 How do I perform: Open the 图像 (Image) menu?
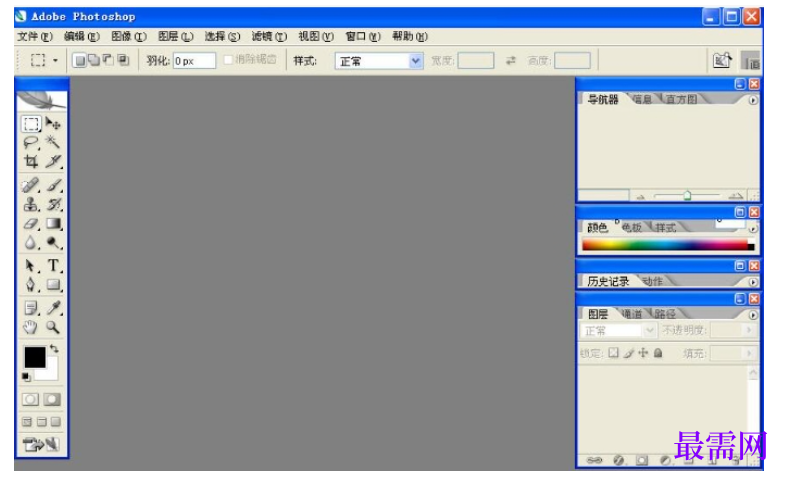[129, 37]
